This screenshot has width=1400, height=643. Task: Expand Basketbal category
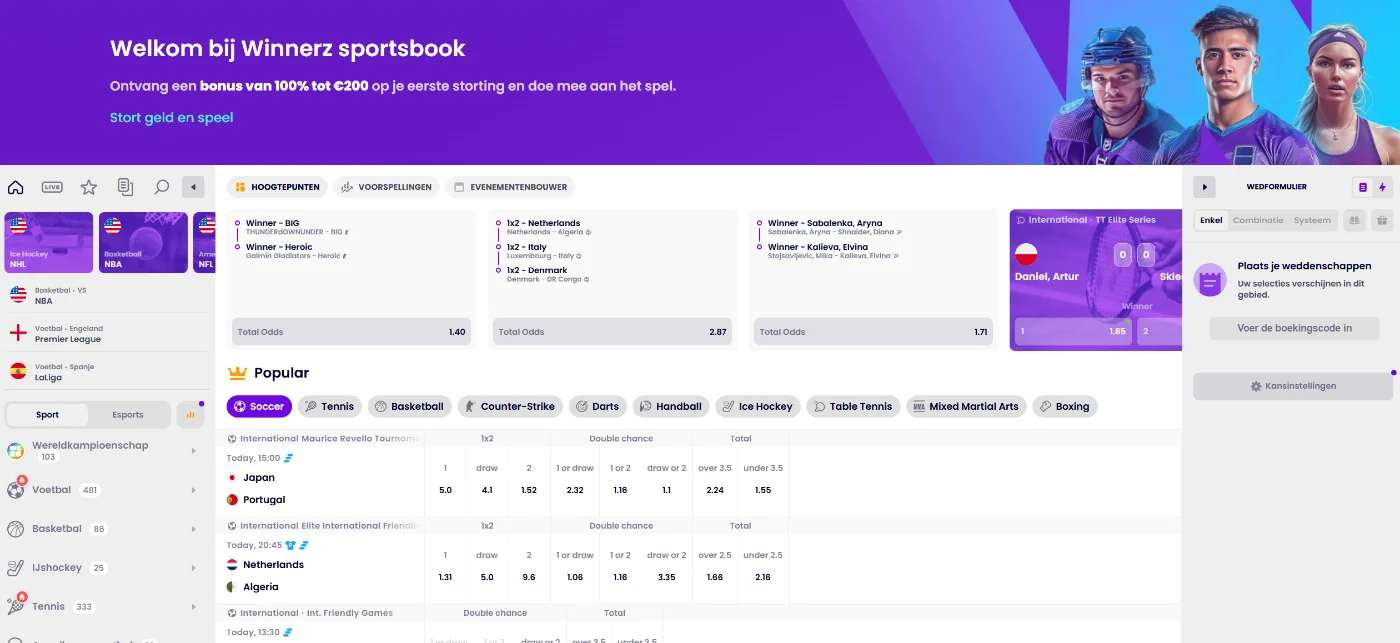(x=106, y=529)
